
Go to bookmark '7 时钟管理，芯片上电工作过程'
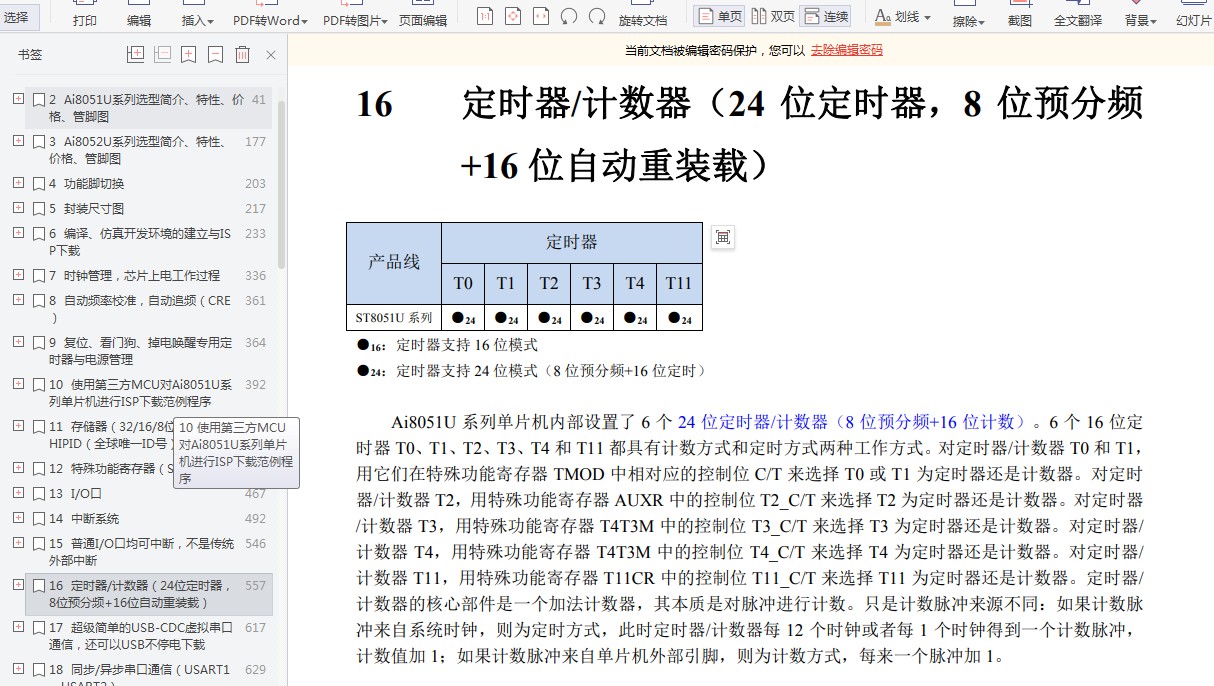[134, 275]
